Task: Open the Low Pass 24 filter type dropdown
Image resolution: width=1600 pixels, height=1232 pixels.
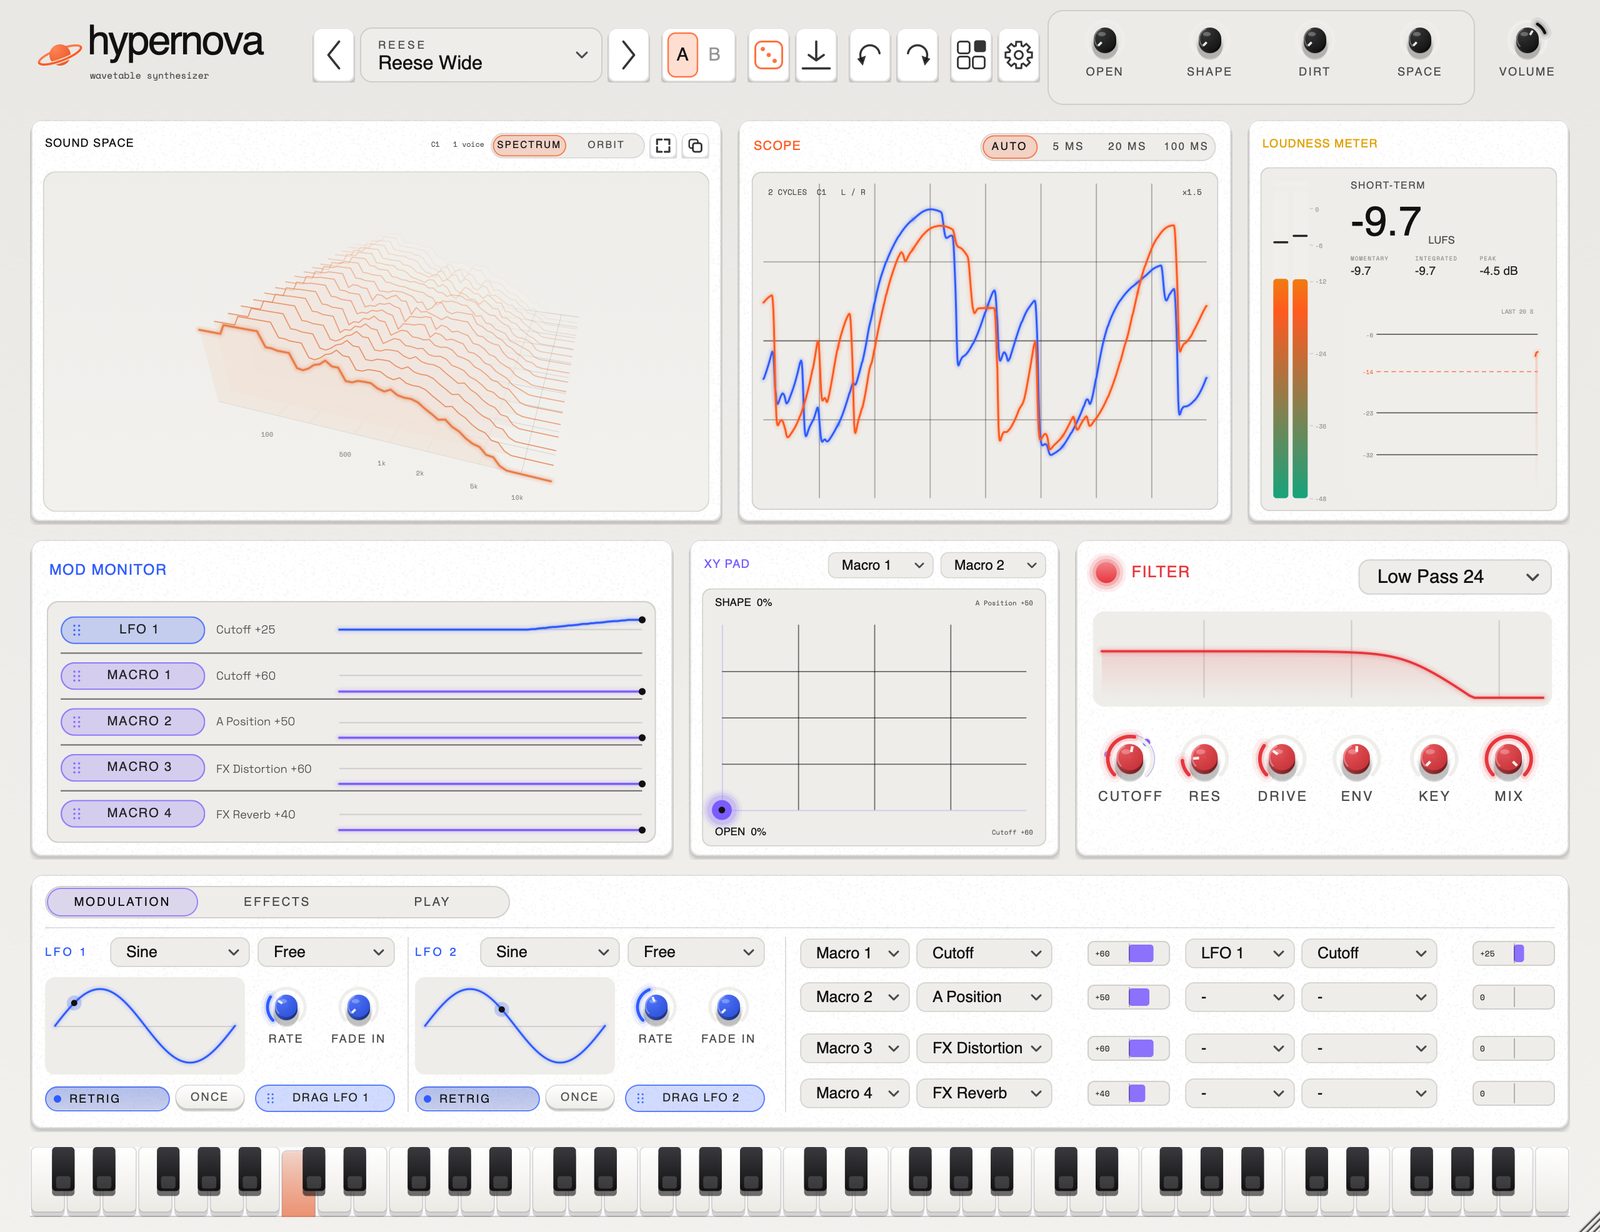Action: click(1454, 577)
